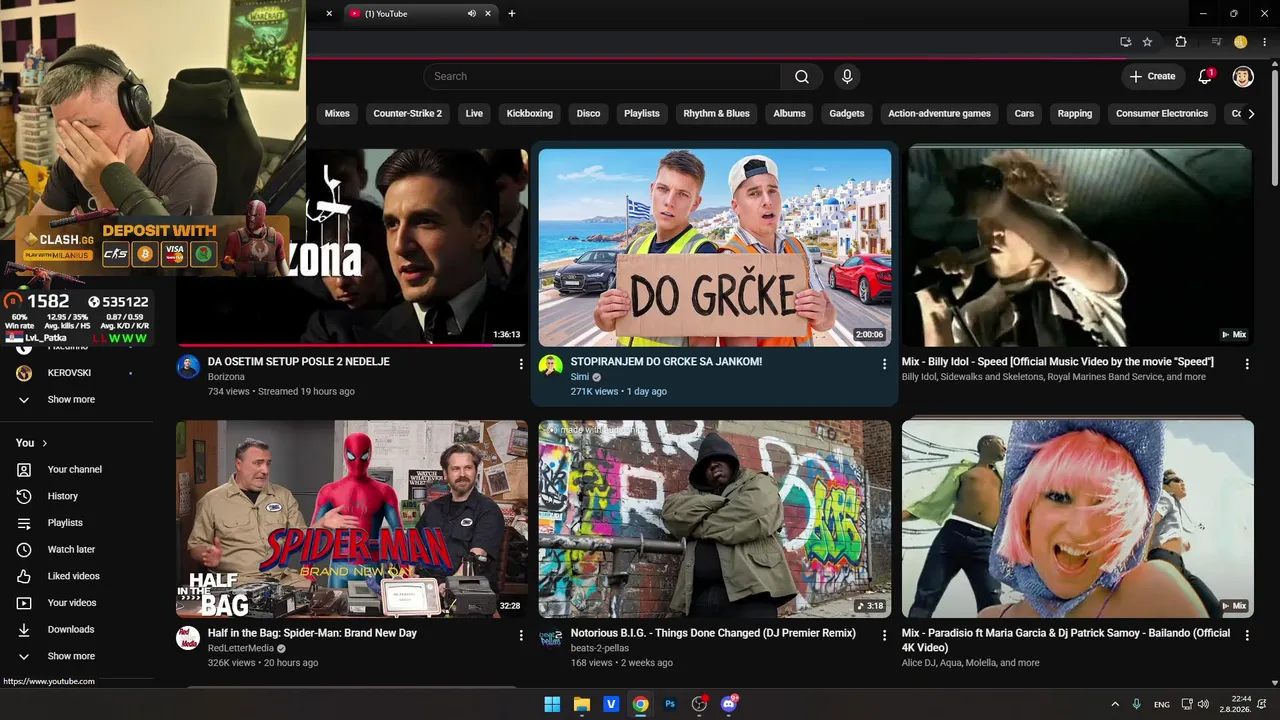Open RedLetterMedia channel avatar
This screenshot has width=1280, height=720.
pyautogui.click(x=188, y=638)
